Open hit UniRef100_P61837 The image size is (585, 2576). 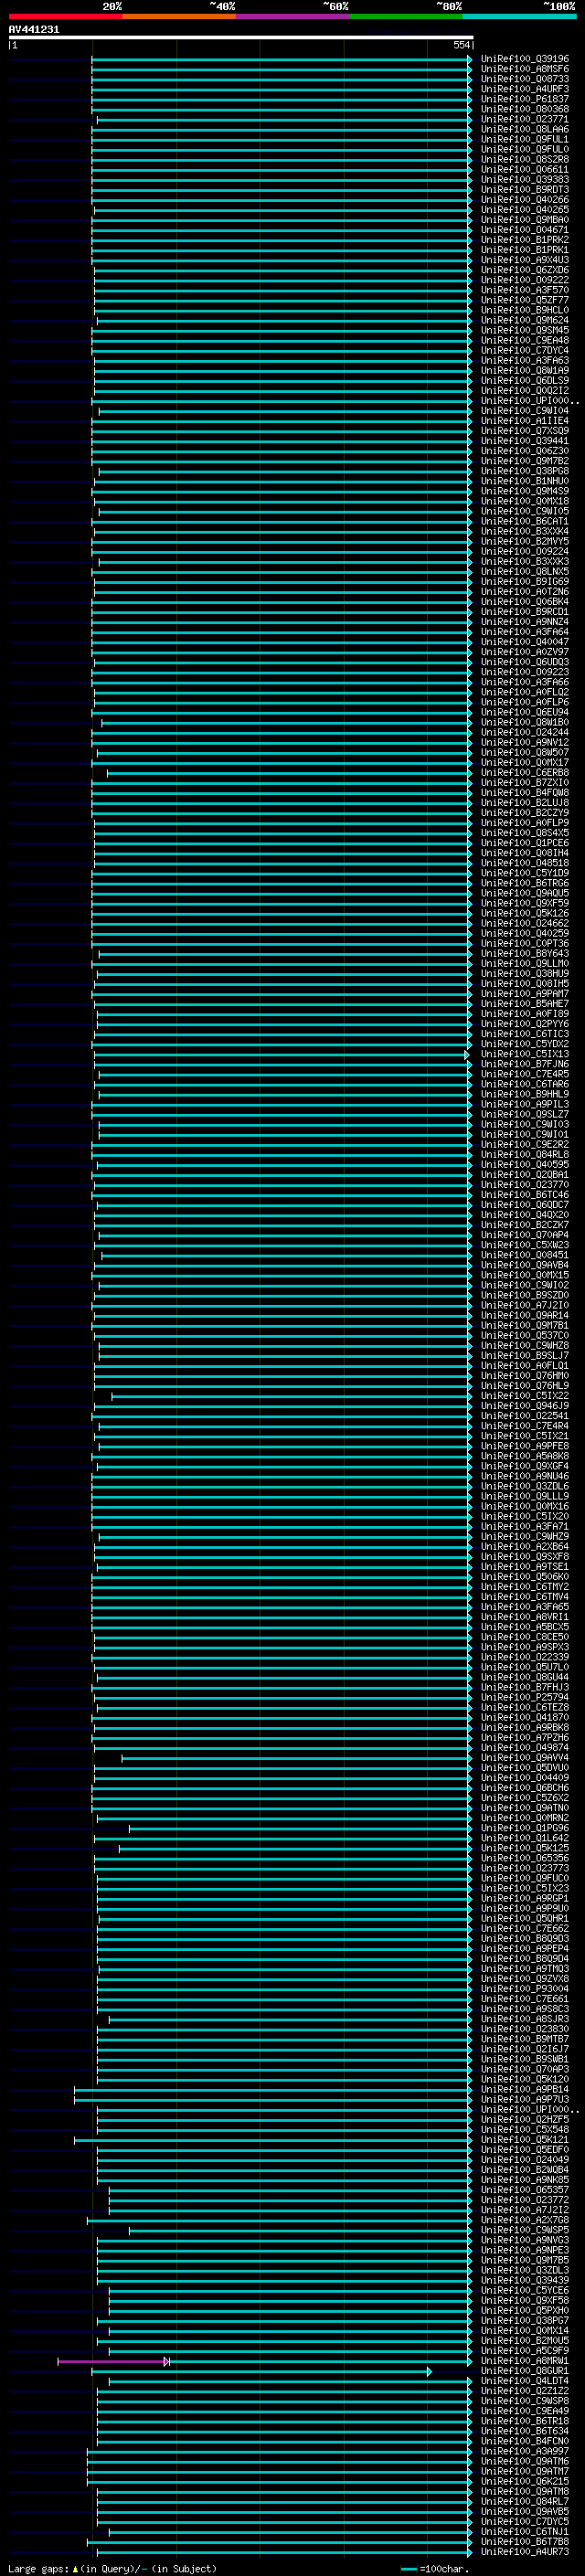pos(525,99)
